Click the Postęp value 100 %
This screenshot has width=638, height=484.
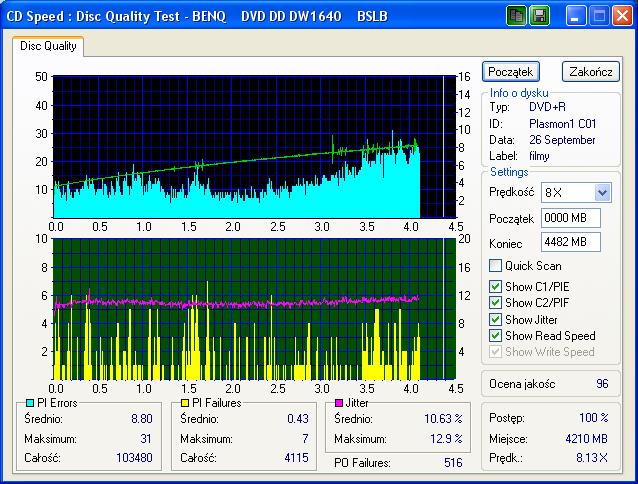tap(593, 418)
